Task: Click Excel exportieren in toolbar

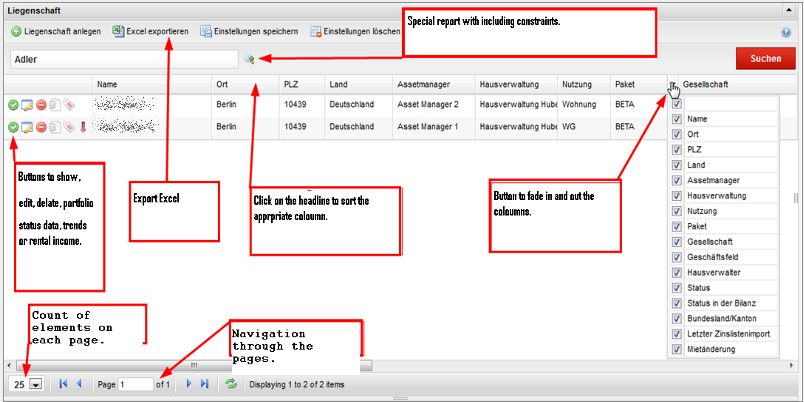Action: (151, 31)
